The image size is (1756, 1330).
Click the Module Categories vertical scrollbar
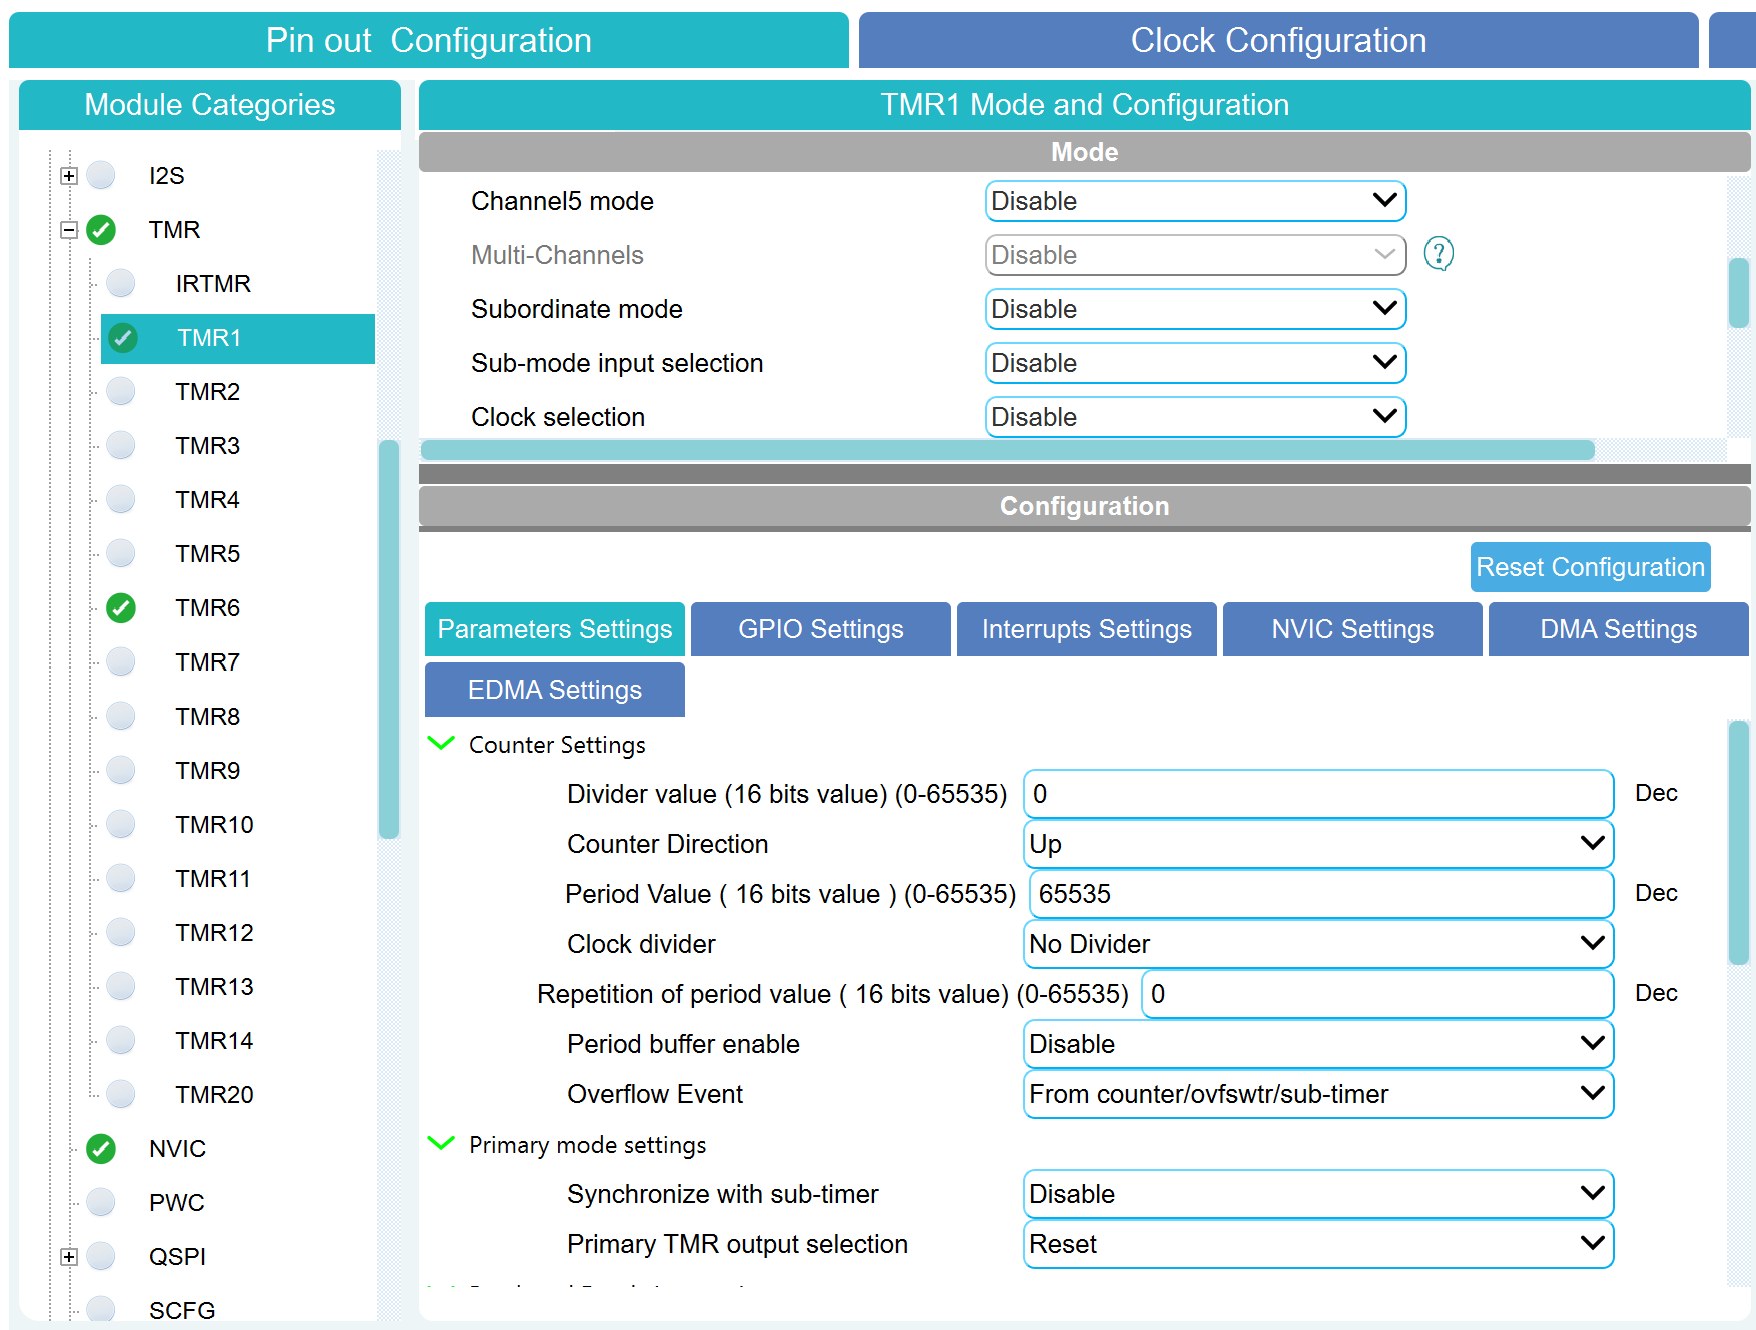pyautogui.click(x=389, y=639)
